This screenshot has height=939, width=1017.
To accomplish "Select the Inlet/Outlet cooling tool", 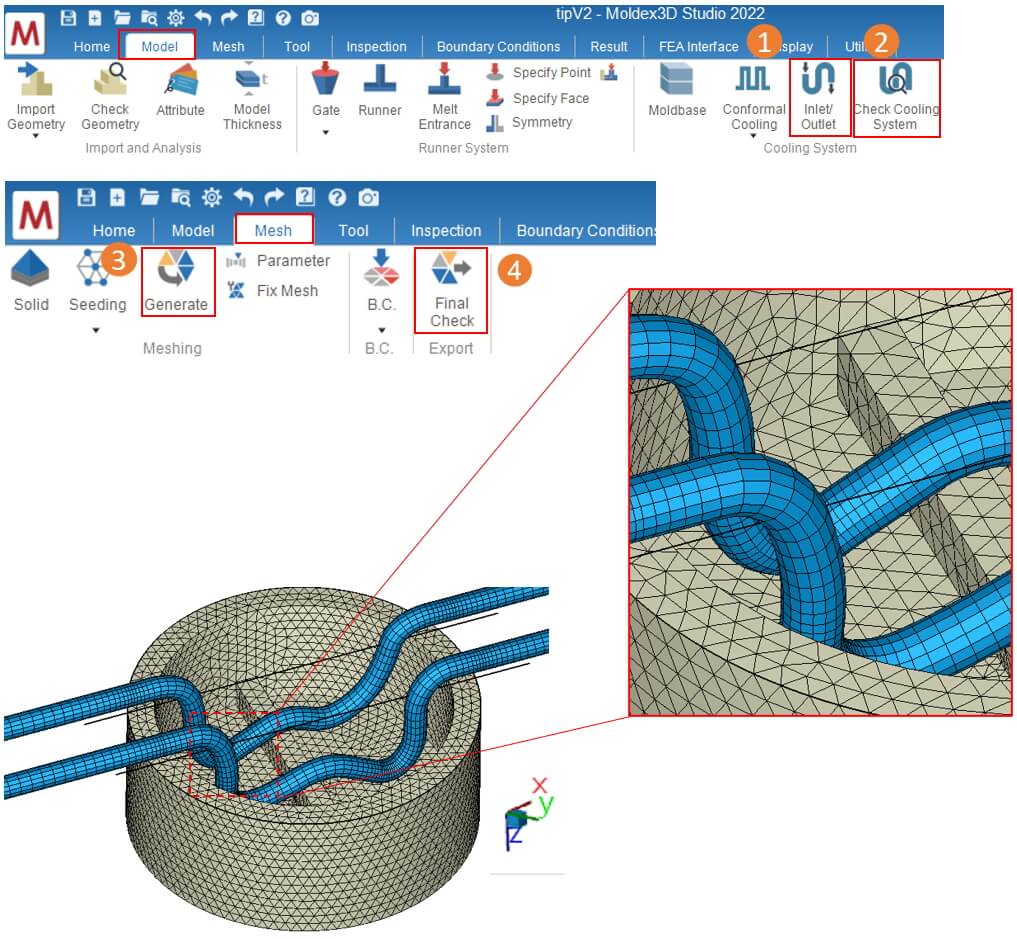I will coord(819,97).
